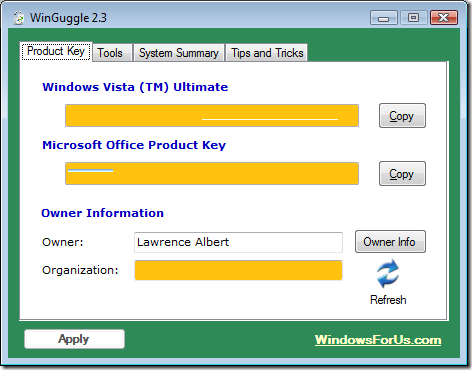The height and width of the screenshot is (370, 472).
Task: Minimize the WinGuggle window
Action: [x=384, y=18]
